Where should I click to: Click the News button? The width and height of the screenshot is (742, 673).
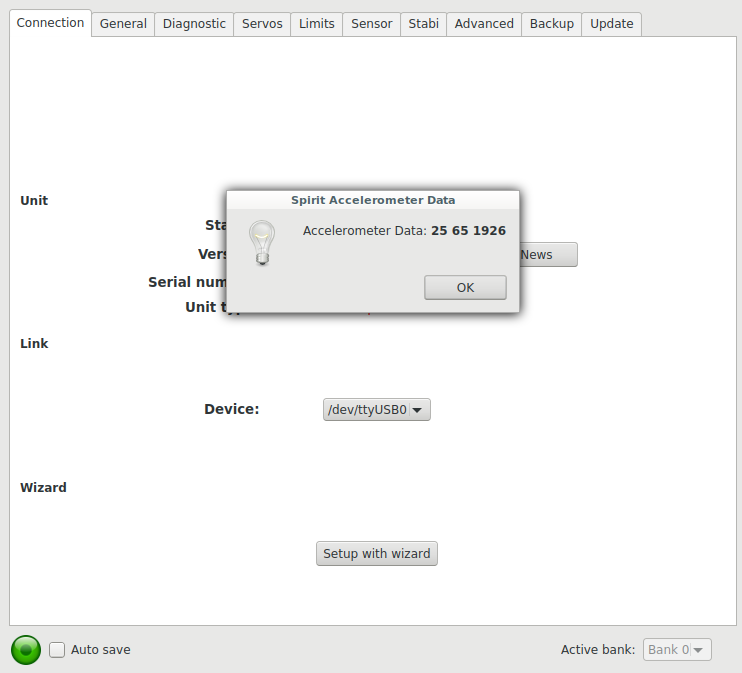(x=547, y=254)
